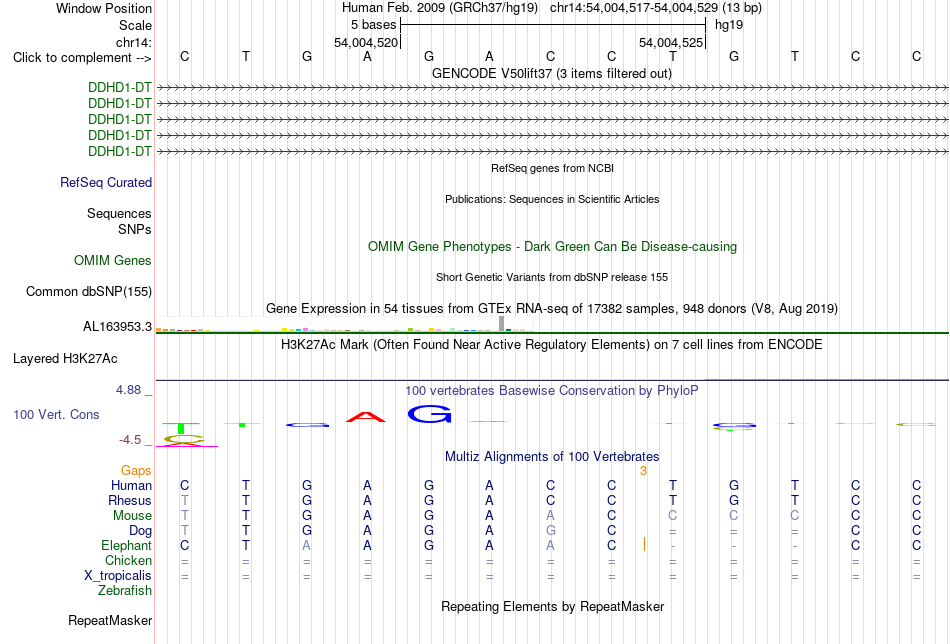The width and height of the screenshot is (950, 644).
Task: Click 'Multiz Alignments of 100 Vertebrates' title
Action: click(552, 457)
